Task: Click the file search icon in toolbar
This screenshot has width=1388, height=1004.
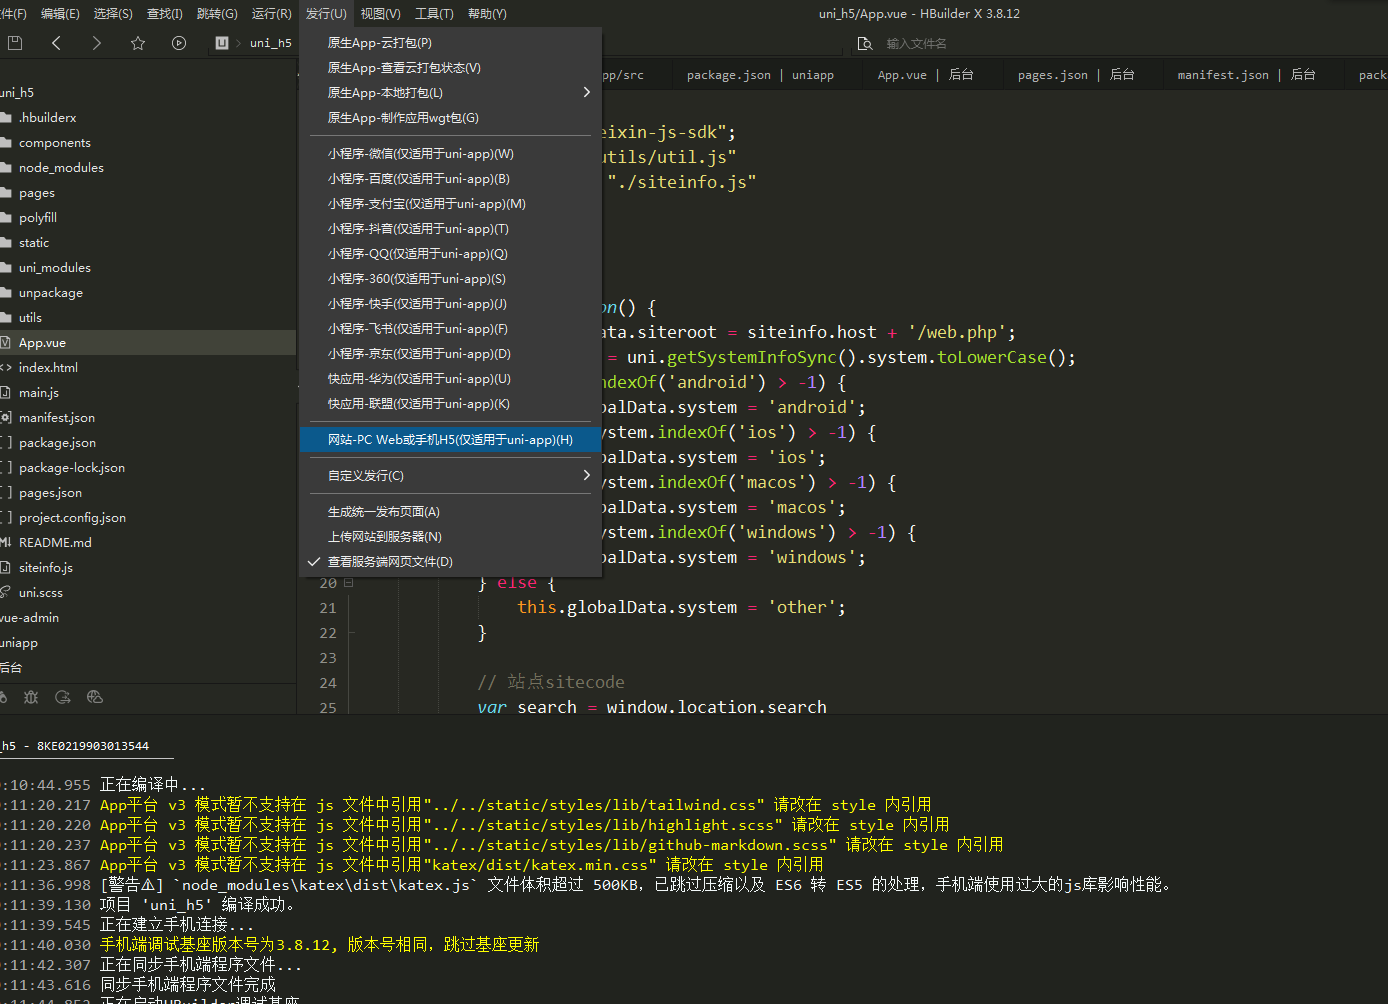Action: tap(865, 43)
